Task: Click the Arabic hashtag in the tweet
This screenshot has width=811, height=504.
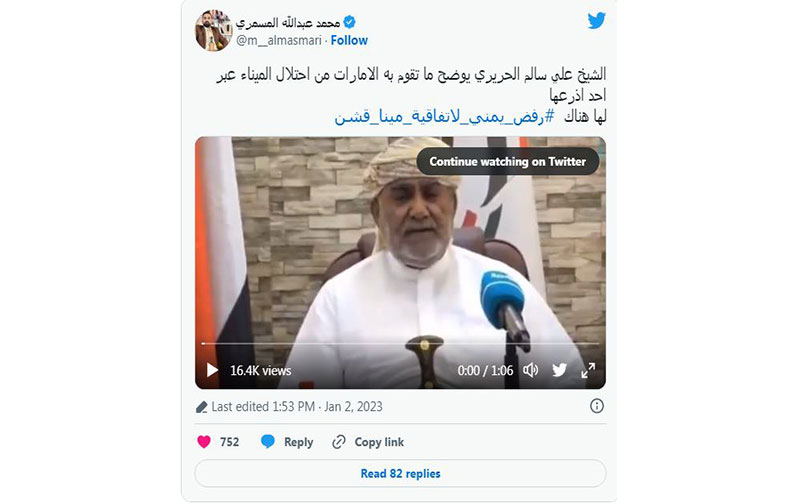Action: 445,116
